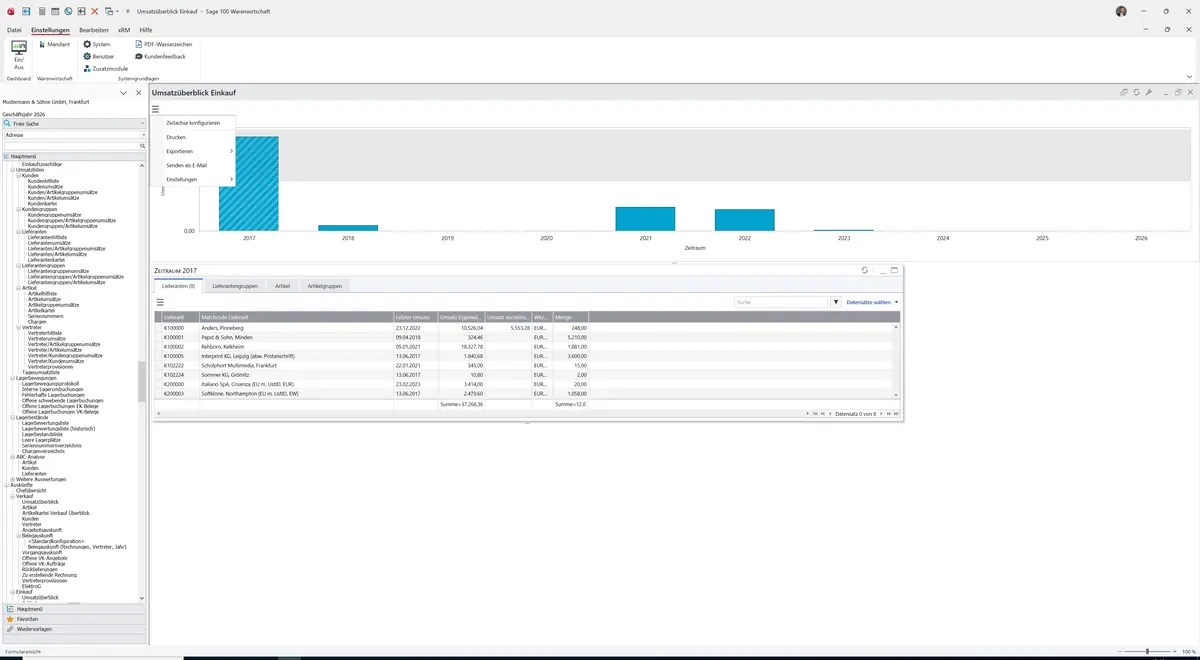
Task: Open Zusatzmodule in the ribbon
Action: [106, 68]
